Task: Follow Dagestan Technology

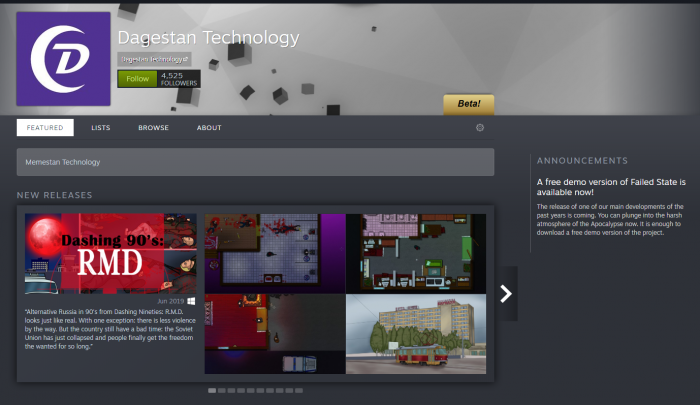Action: tap(137, 79)
